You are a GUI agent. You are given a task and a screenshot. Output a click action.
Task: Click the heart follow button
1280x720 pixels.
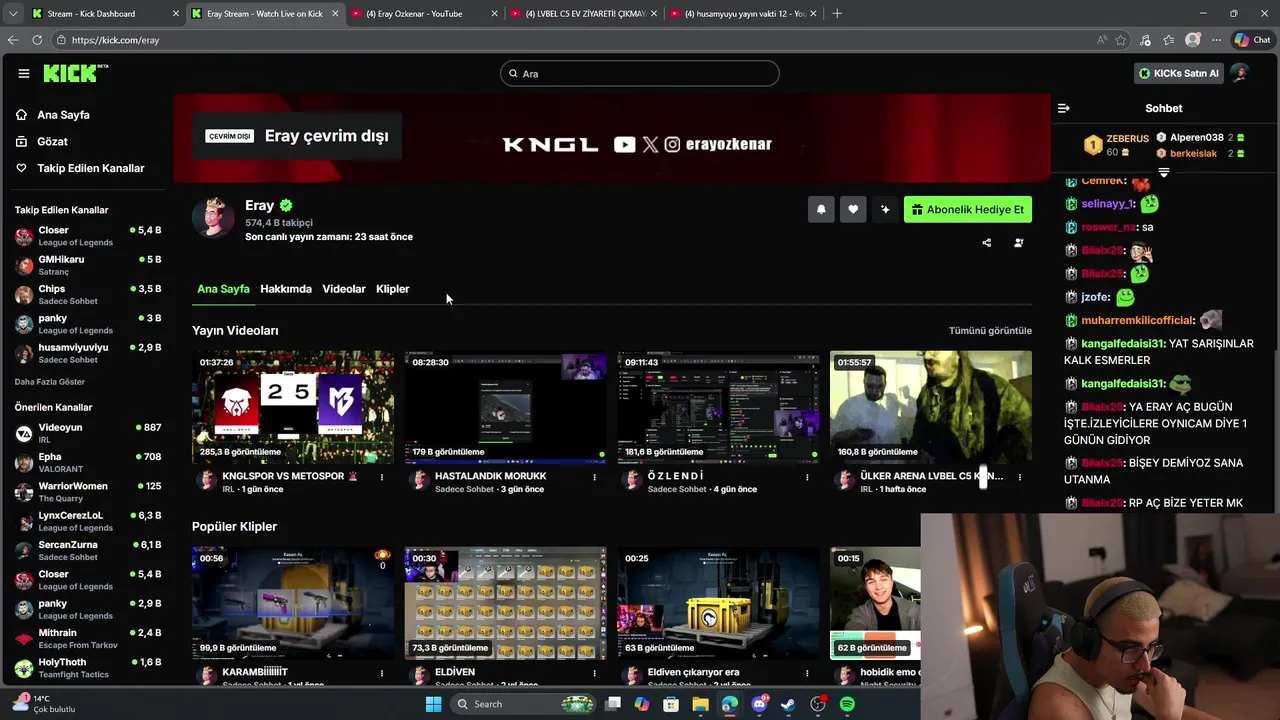853,209
